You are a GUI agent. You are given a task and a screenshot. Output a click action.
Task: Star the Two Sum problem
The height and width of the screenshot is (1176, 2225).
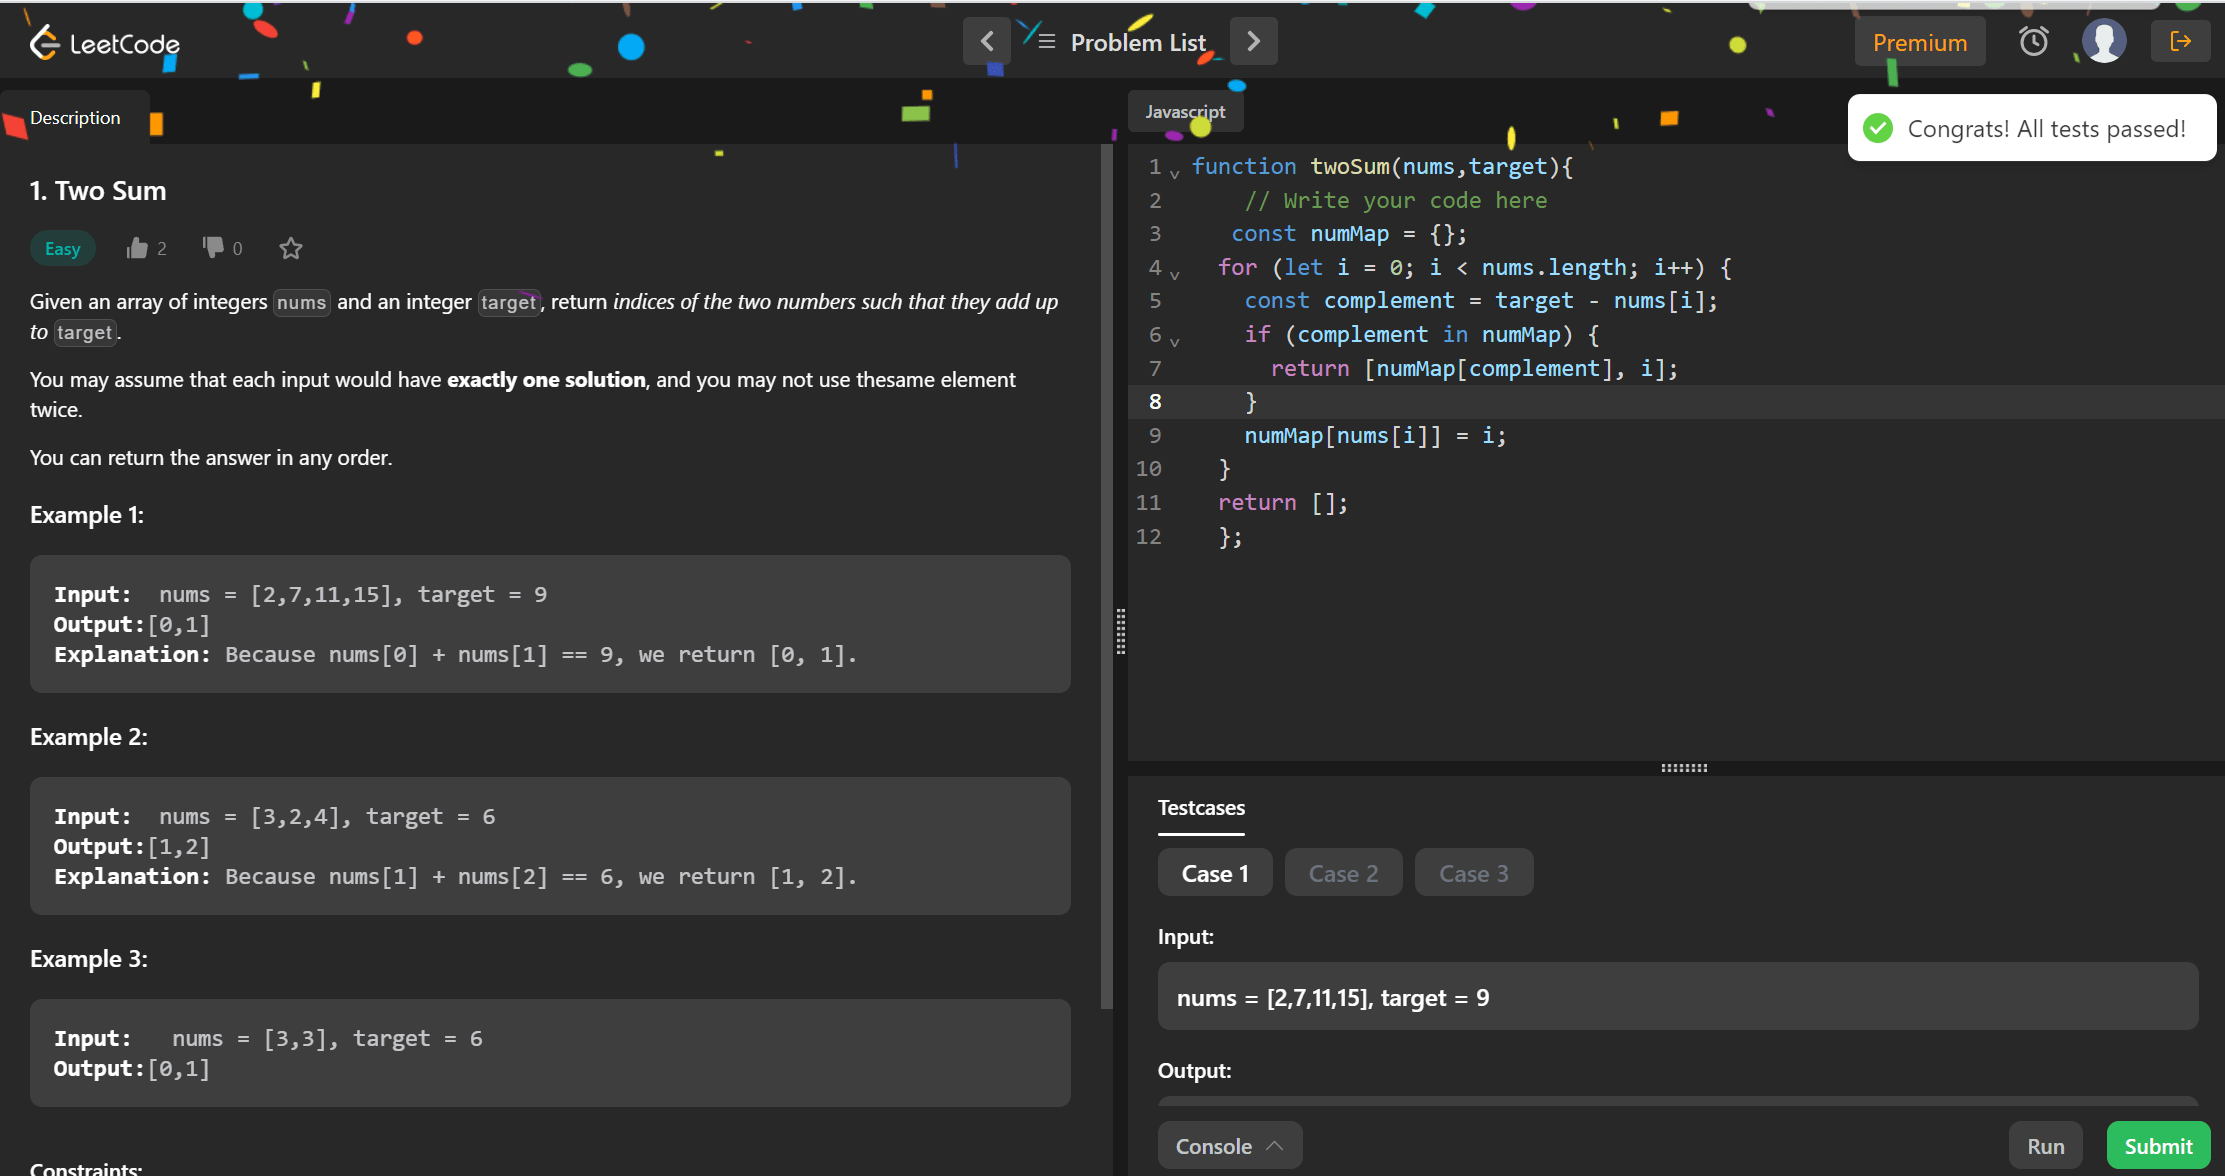coord(290,248)
